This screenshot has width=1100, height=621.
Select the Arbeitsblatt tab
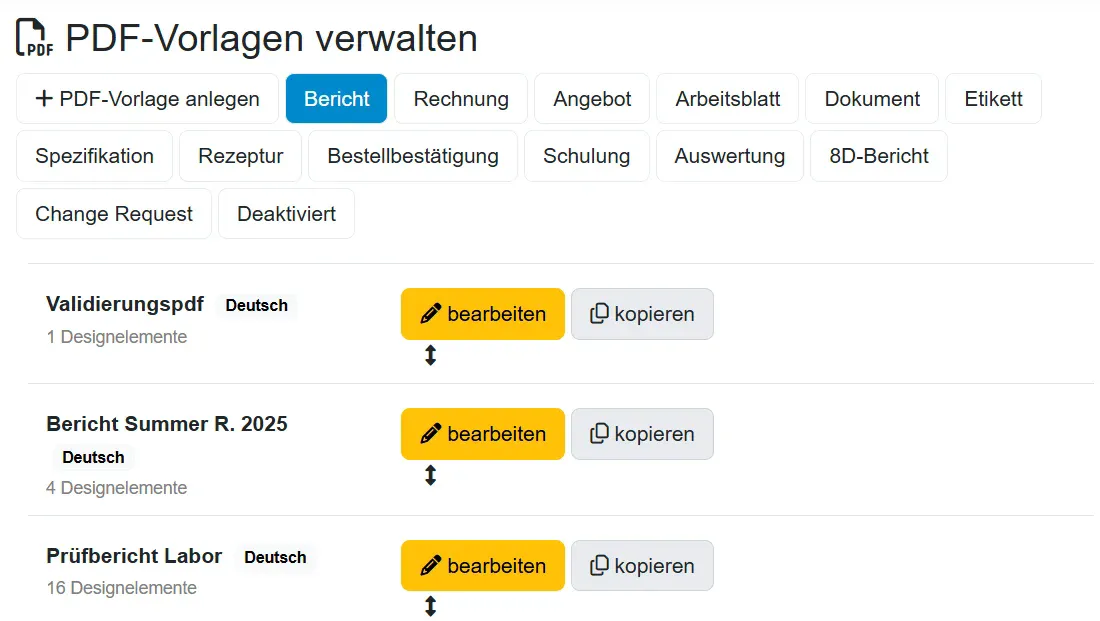tap(727, 99)
